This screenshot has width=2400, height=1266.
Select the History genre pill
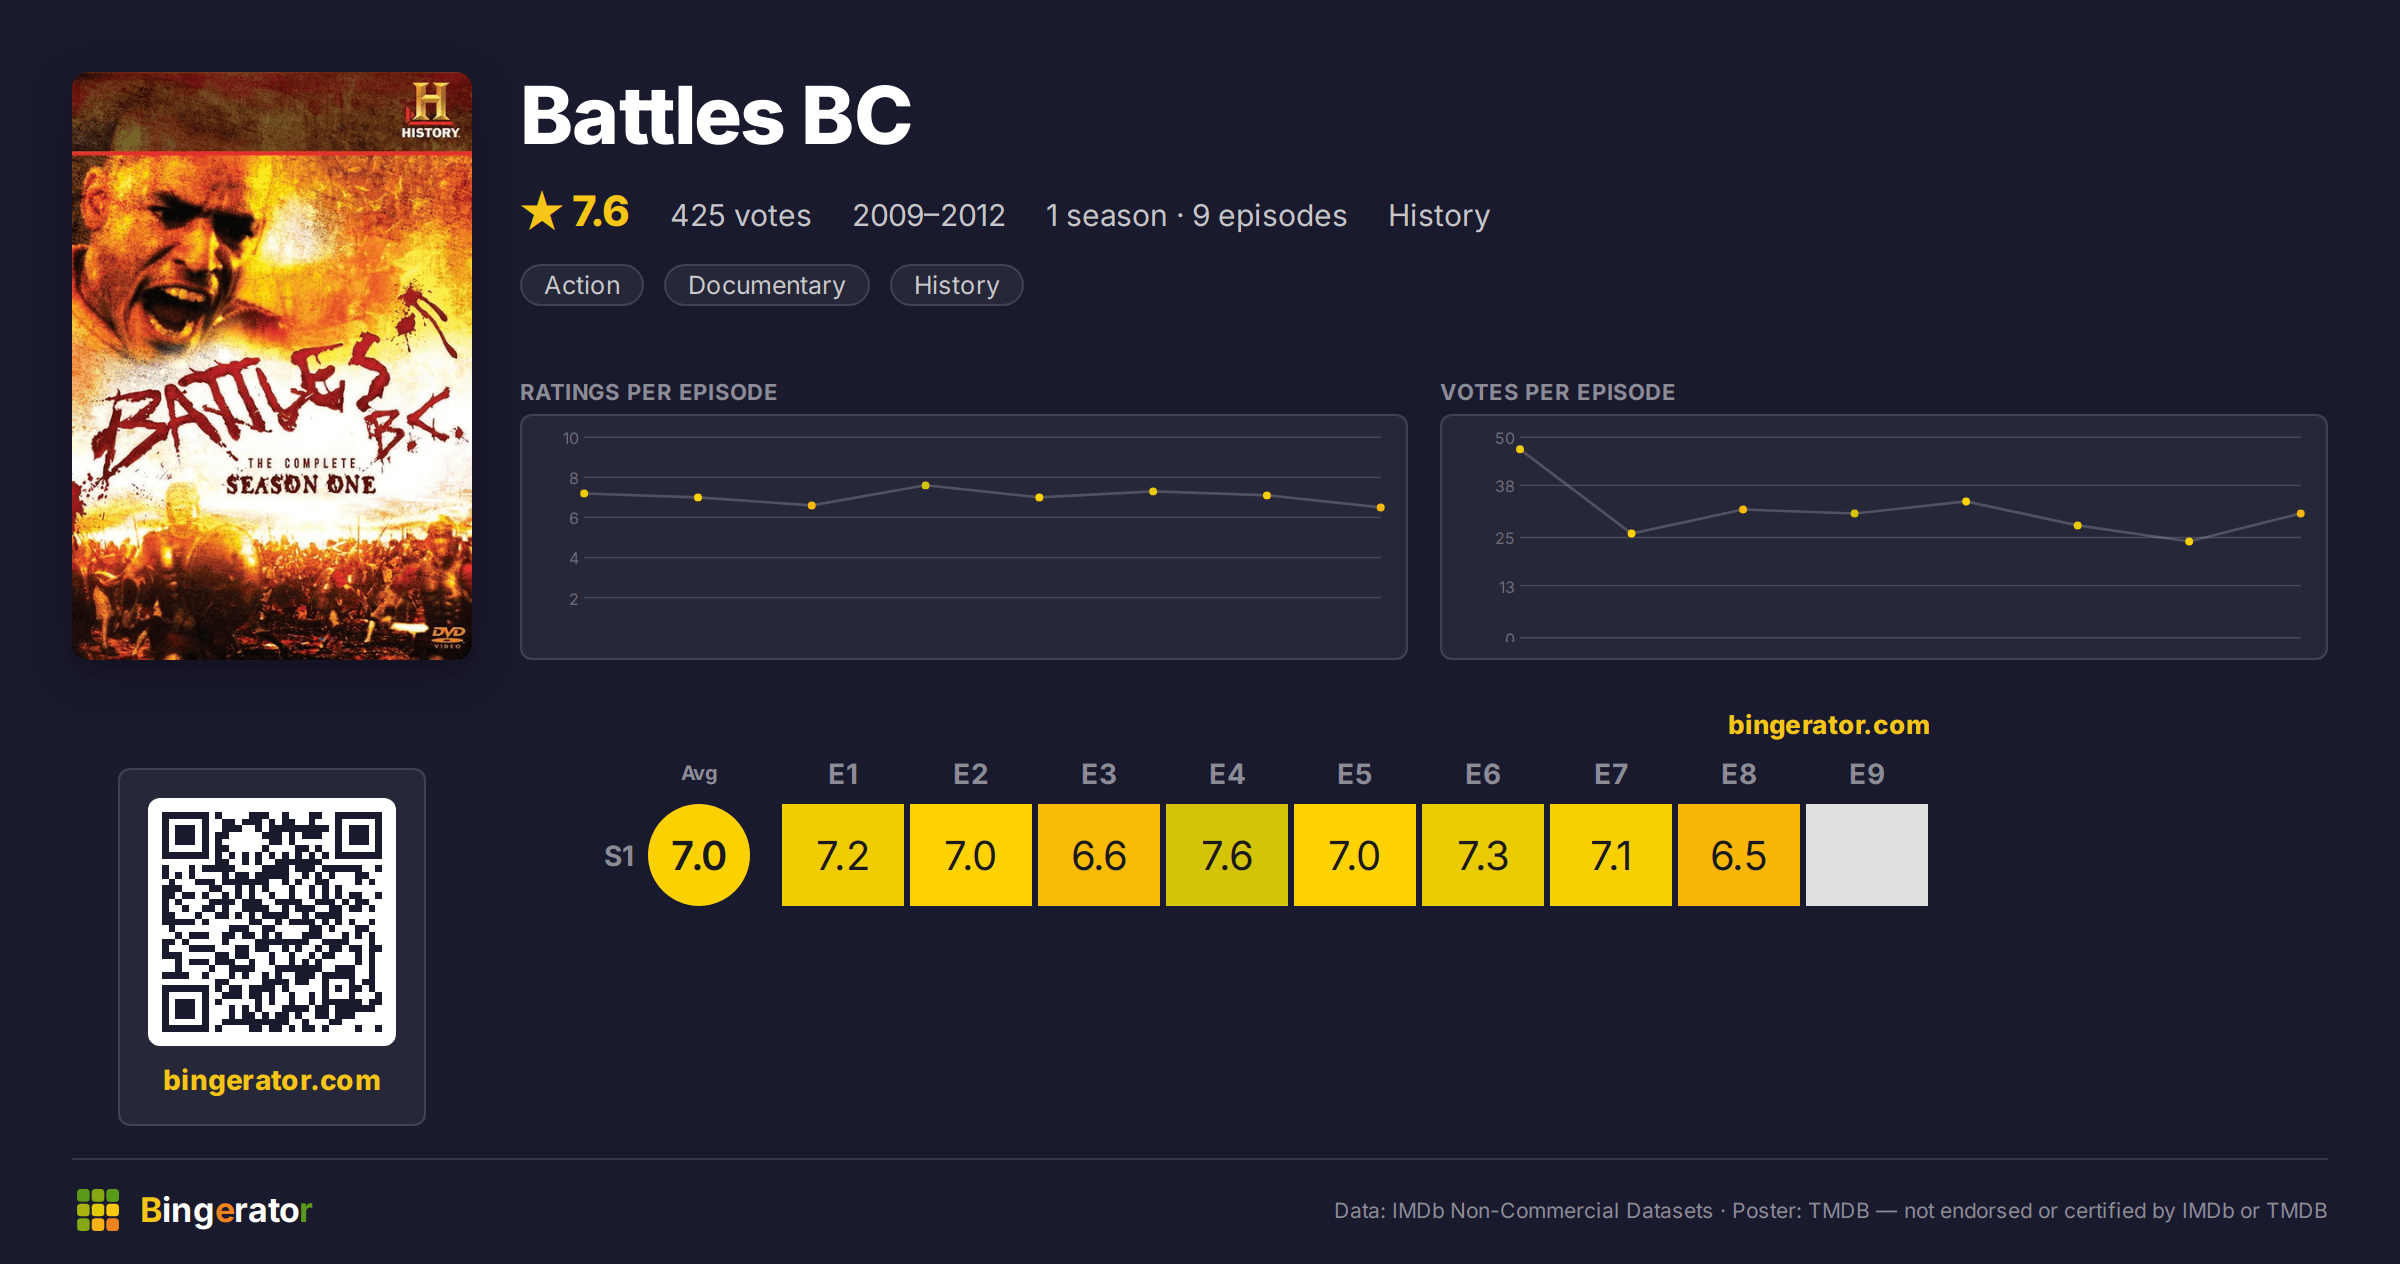(957, 285)
